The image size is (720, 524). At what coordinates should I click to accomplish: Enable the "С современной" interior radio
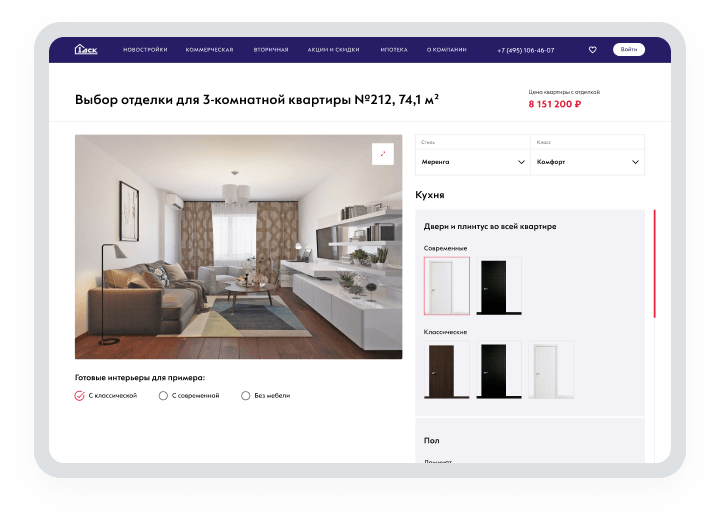coord(164,396)
